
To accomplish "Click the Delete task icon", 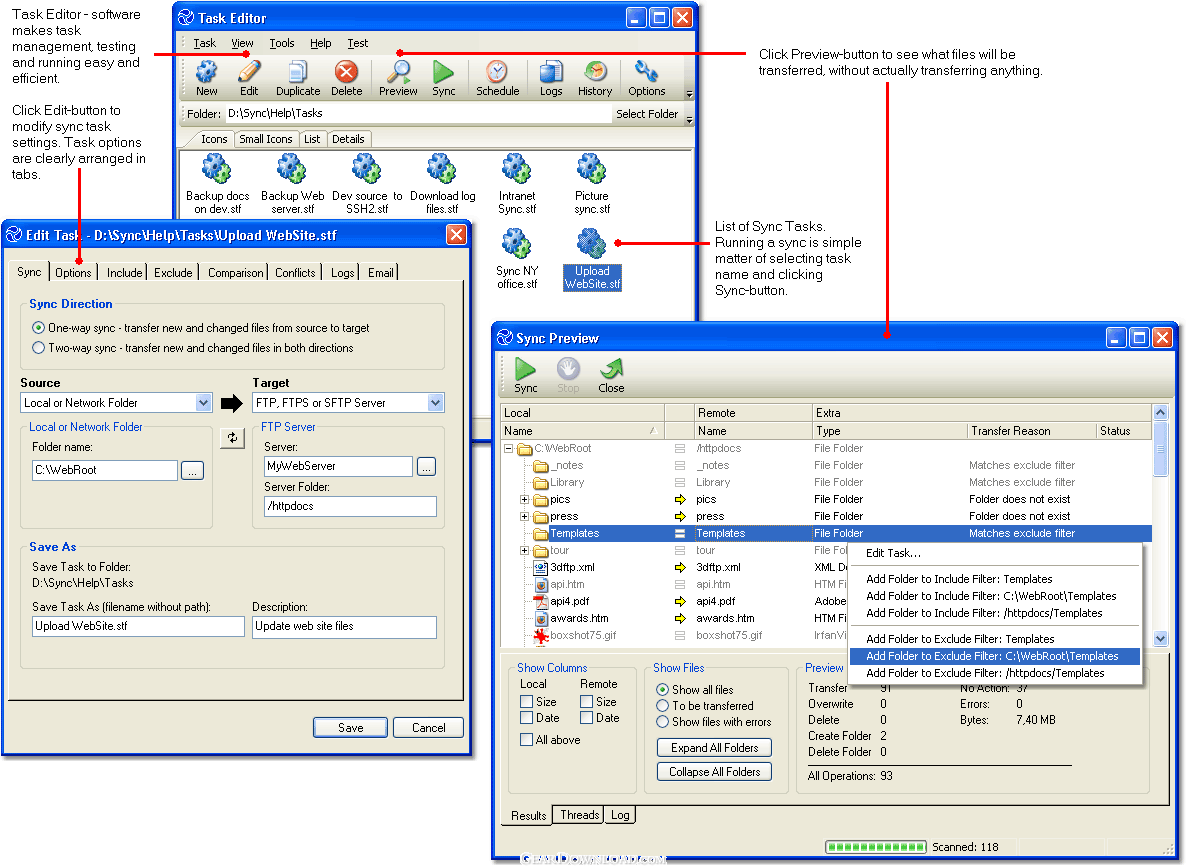I will coord(346,78).
